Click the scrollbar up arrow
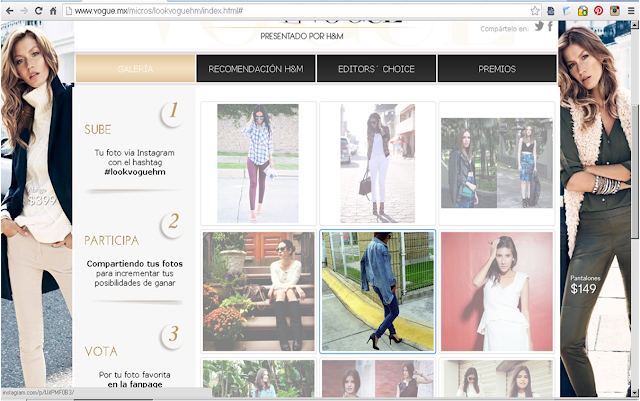The width and height of the screenshot is (640, 401). (x=635, y=25)
